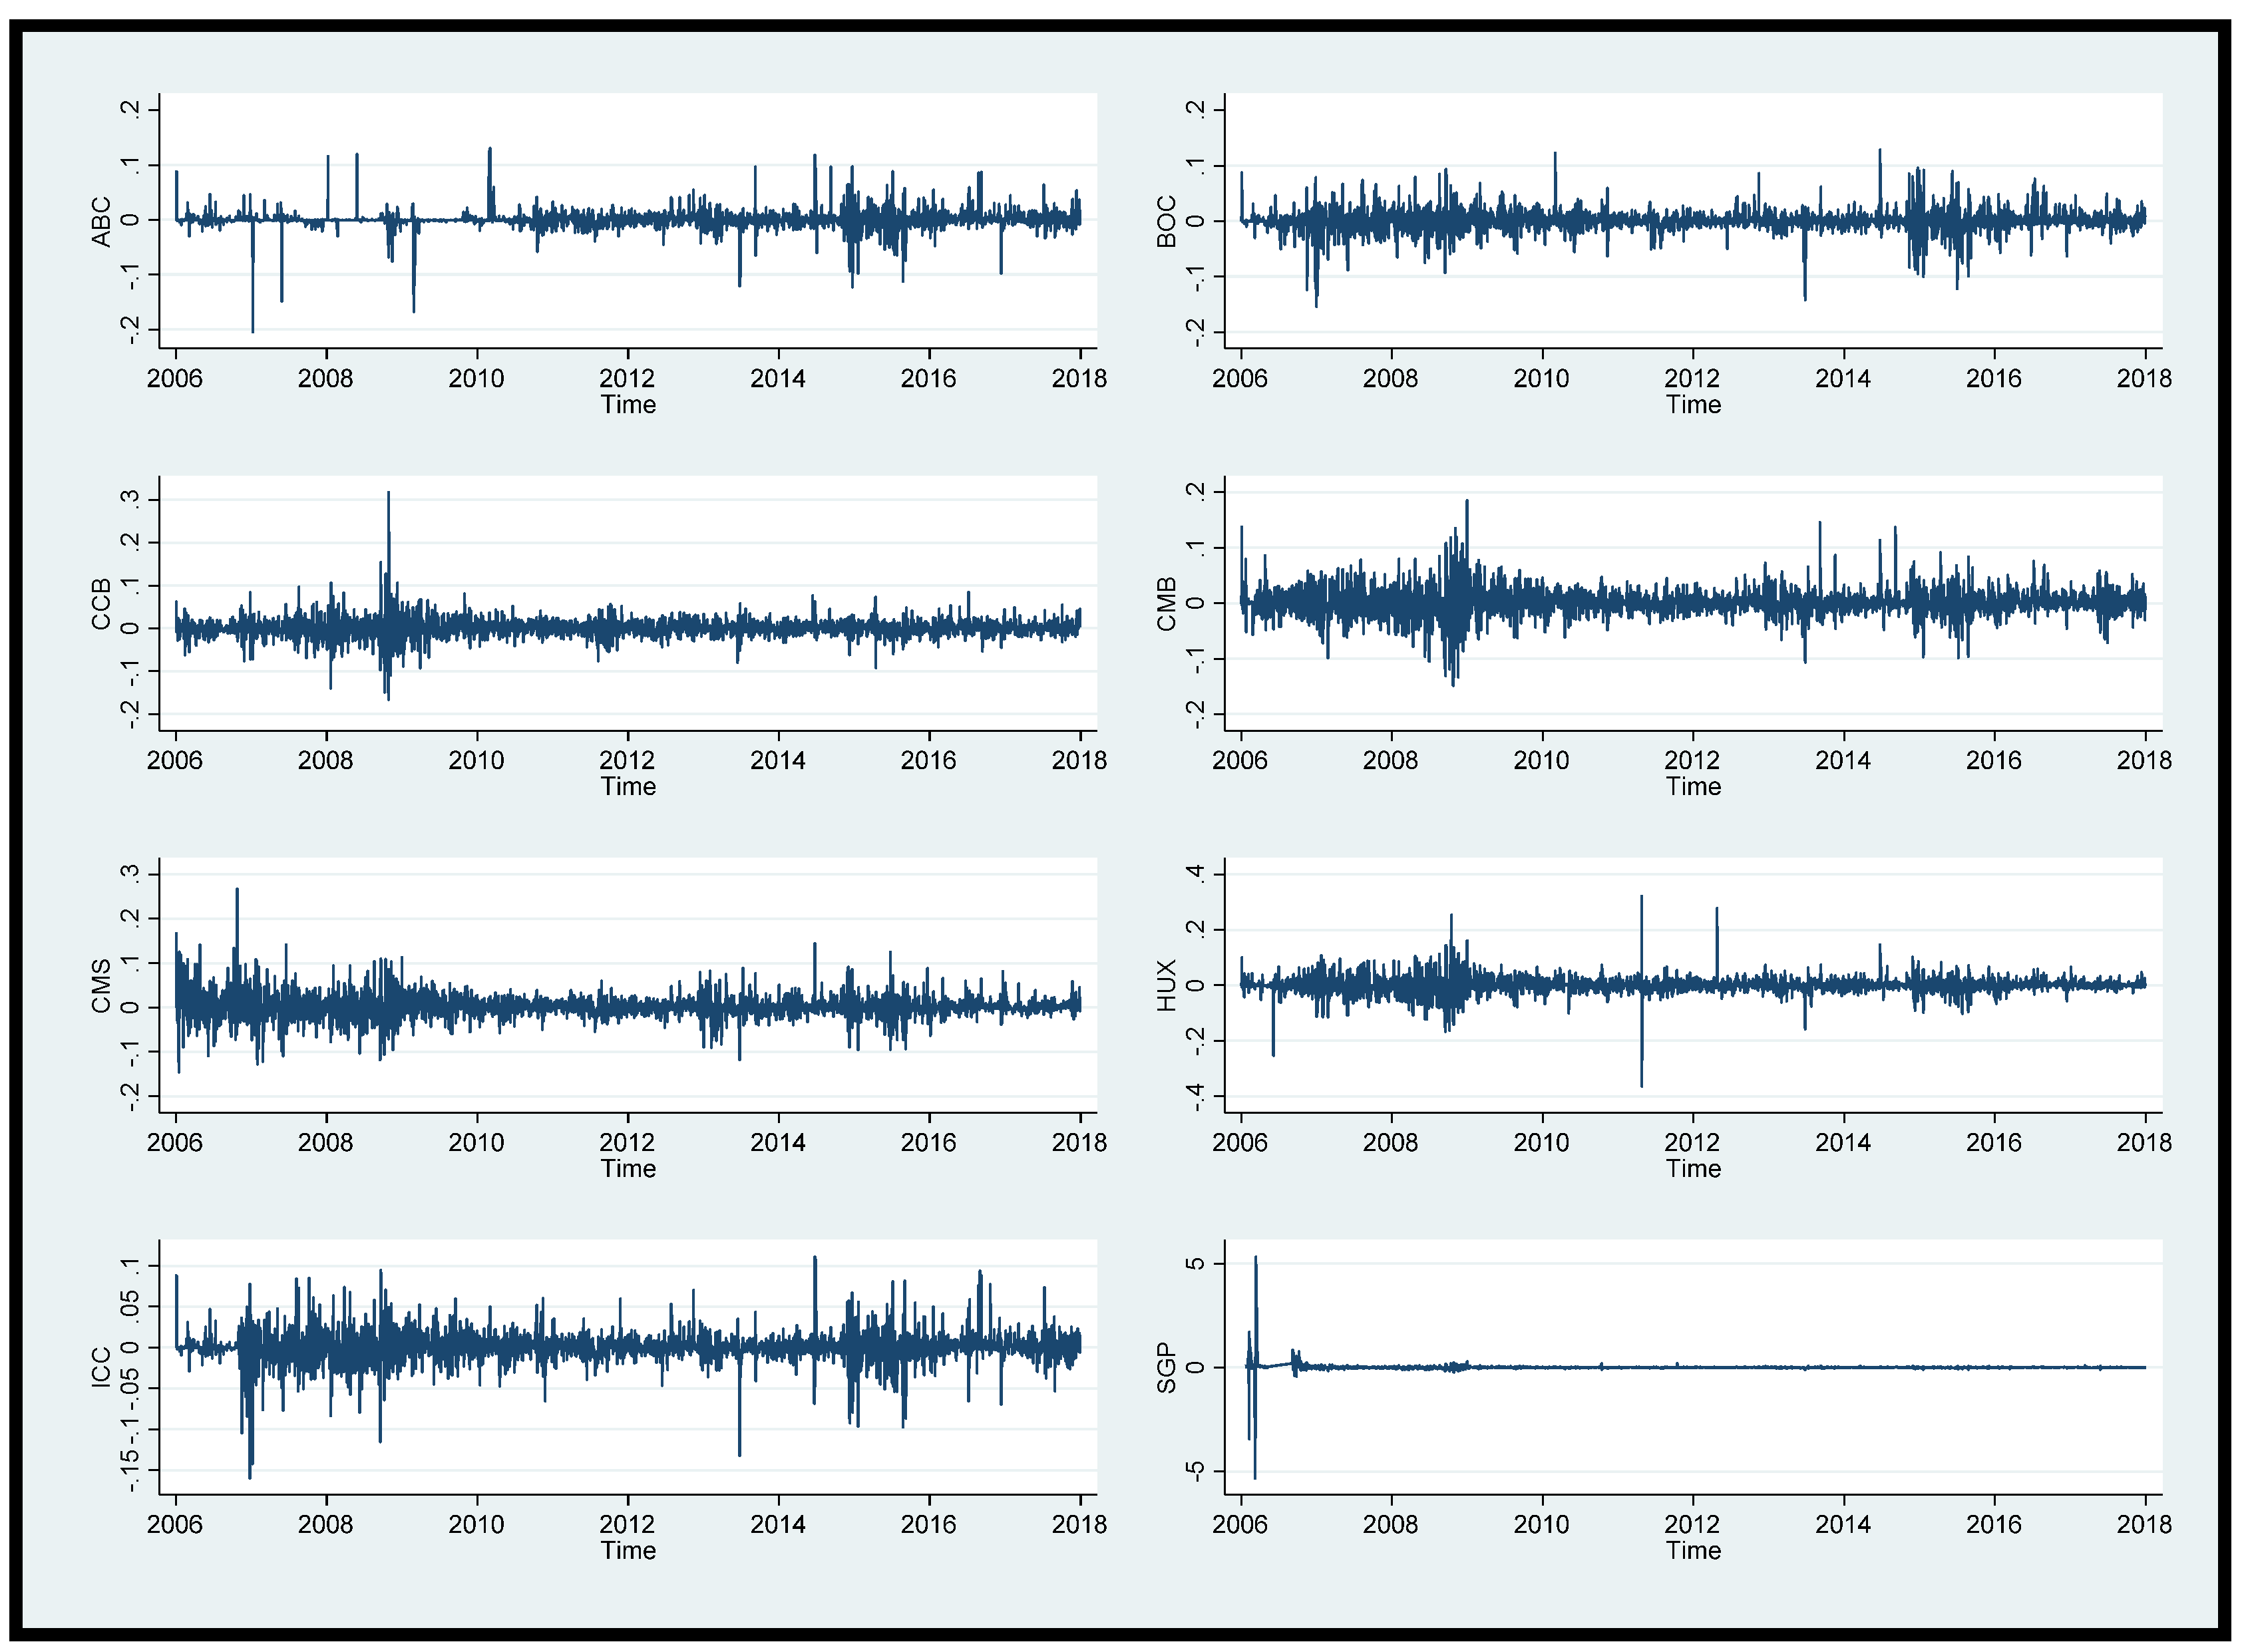Click the 2018 tick label on CMB chart
The image size is (2242, 1652).
[2144, 761]
